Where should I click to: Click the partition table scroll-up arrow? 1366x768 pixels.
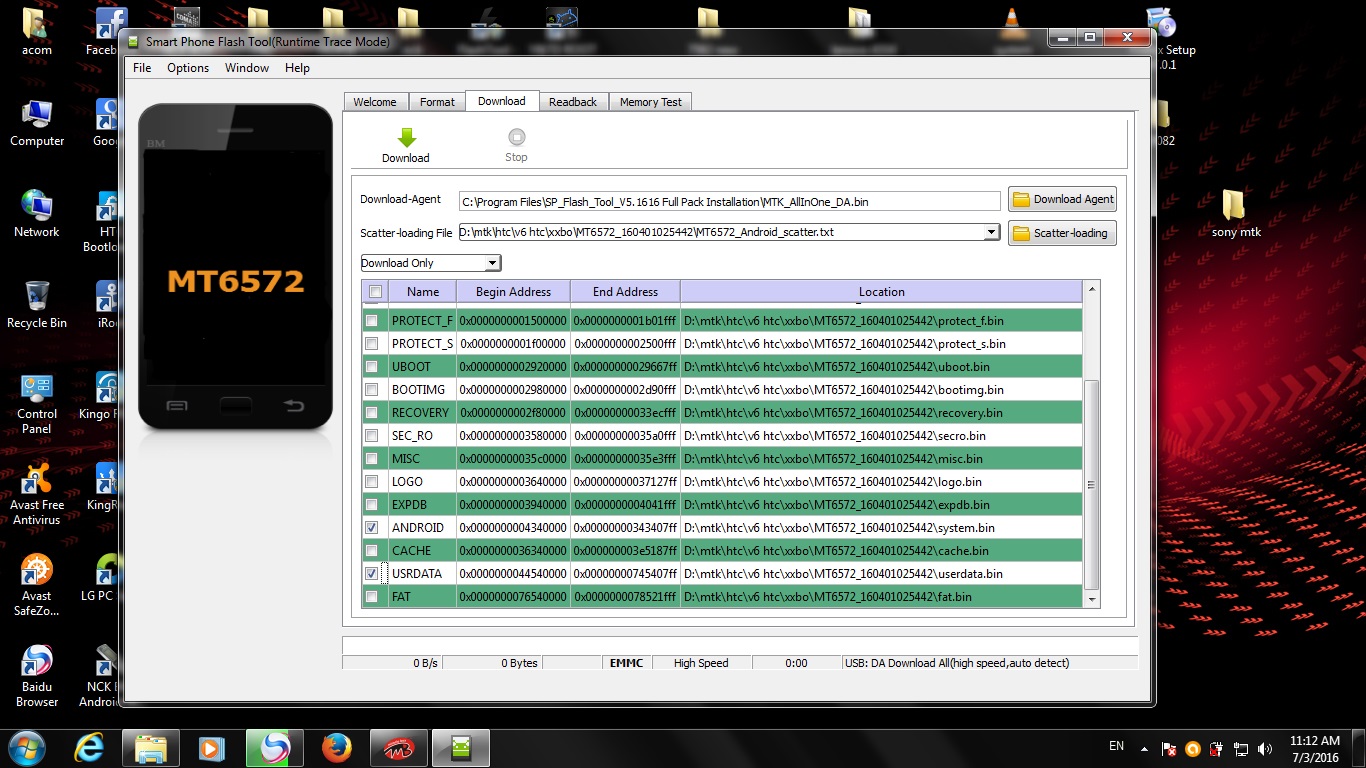1091,289
